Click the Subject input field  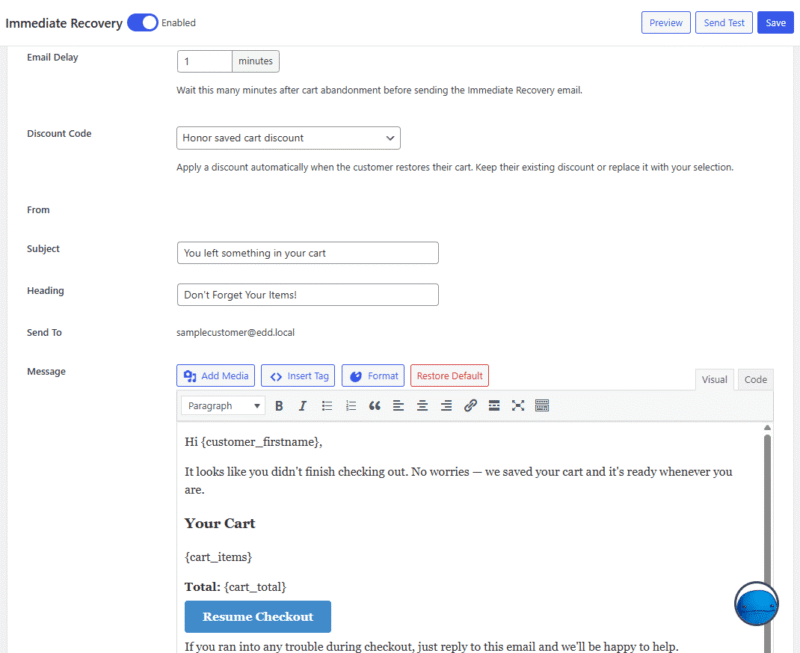[x=307, y=253]
